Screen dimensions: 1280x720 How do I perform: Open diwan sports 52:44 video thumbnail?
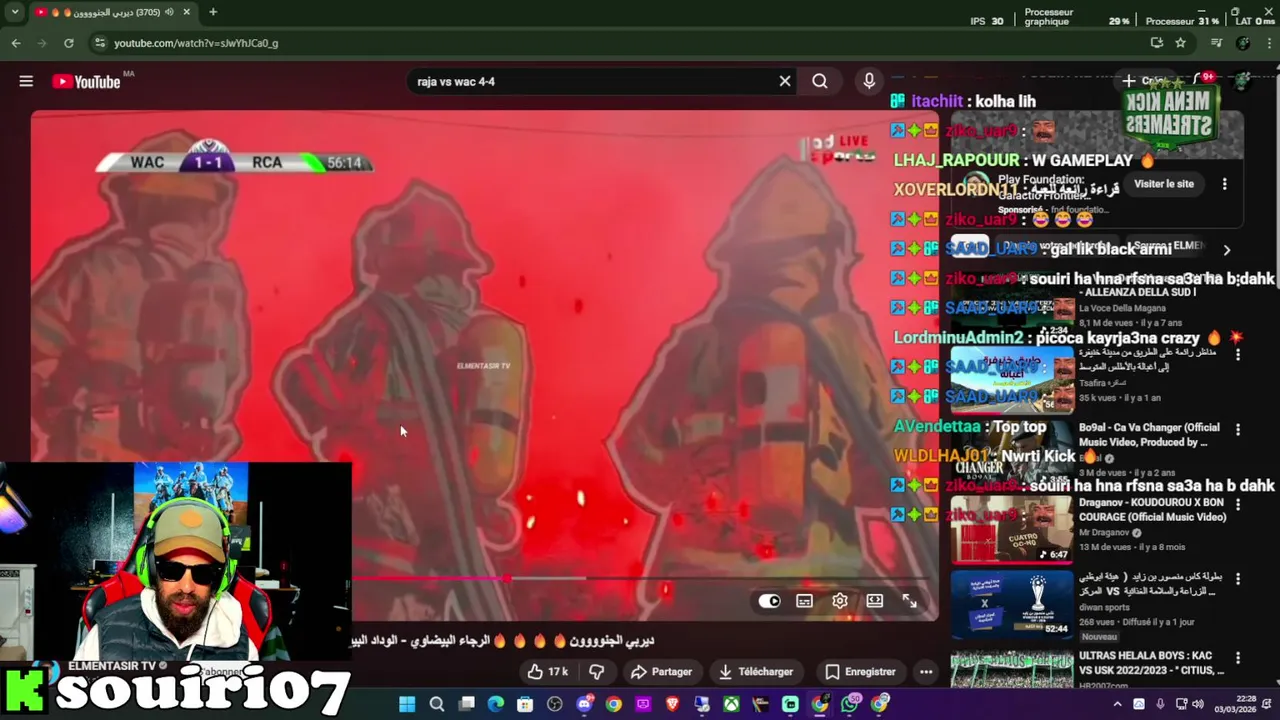coord(1012,603)
